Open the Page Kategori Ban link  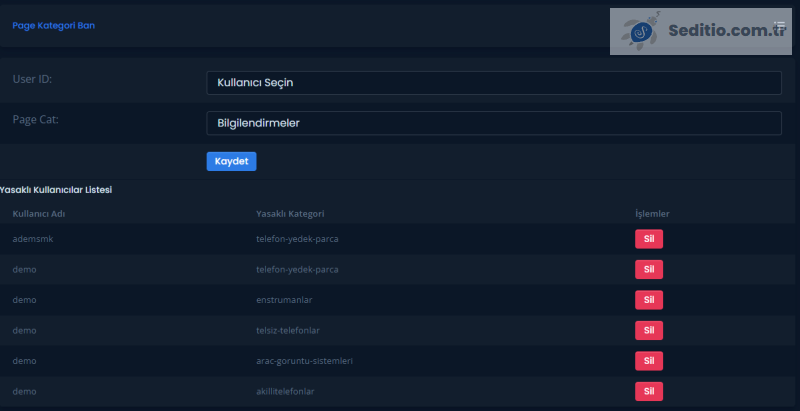54,25
